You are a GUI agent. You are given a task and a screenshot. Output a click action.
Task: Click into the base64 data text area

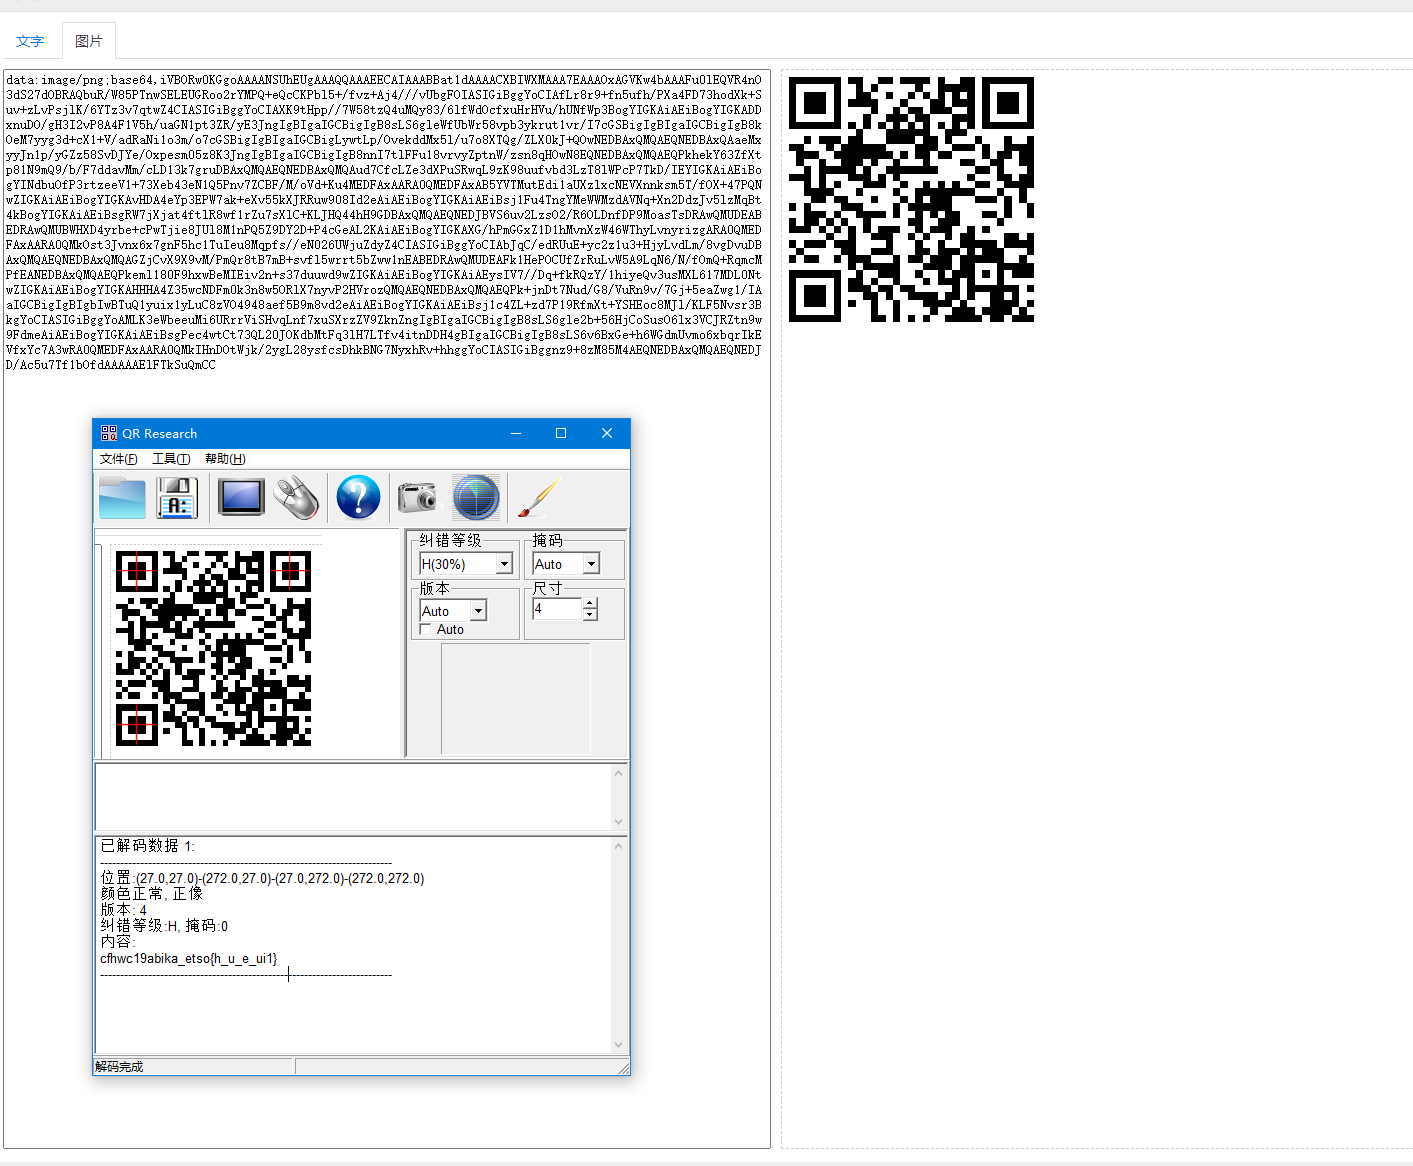[x=386, y=608]
